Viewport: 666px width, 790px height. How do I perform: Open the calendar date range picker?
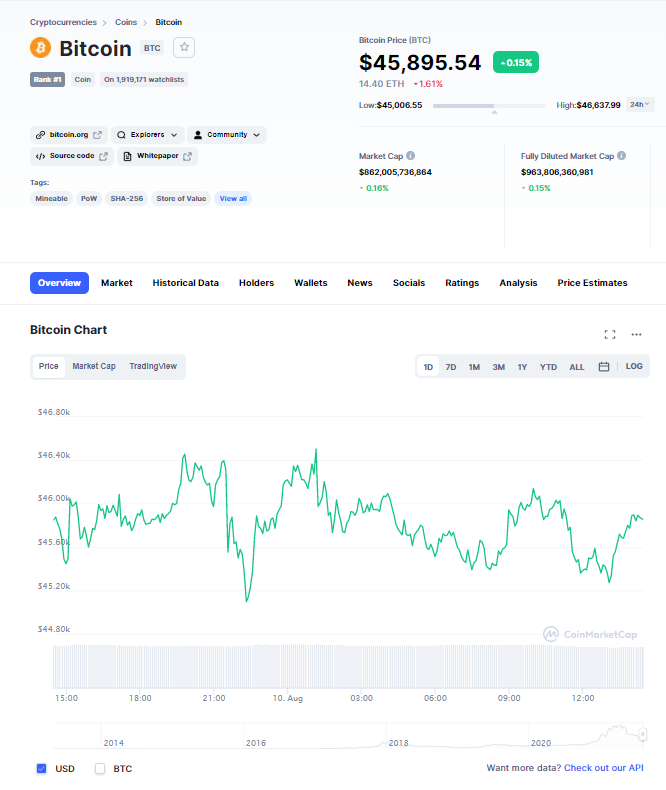[604, 367]
